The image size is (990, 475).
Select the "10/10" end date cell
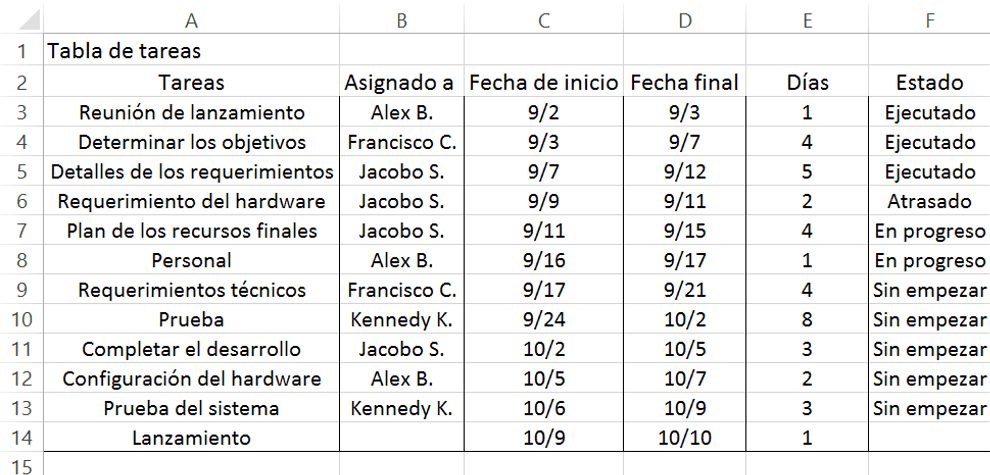pos(683,437)
